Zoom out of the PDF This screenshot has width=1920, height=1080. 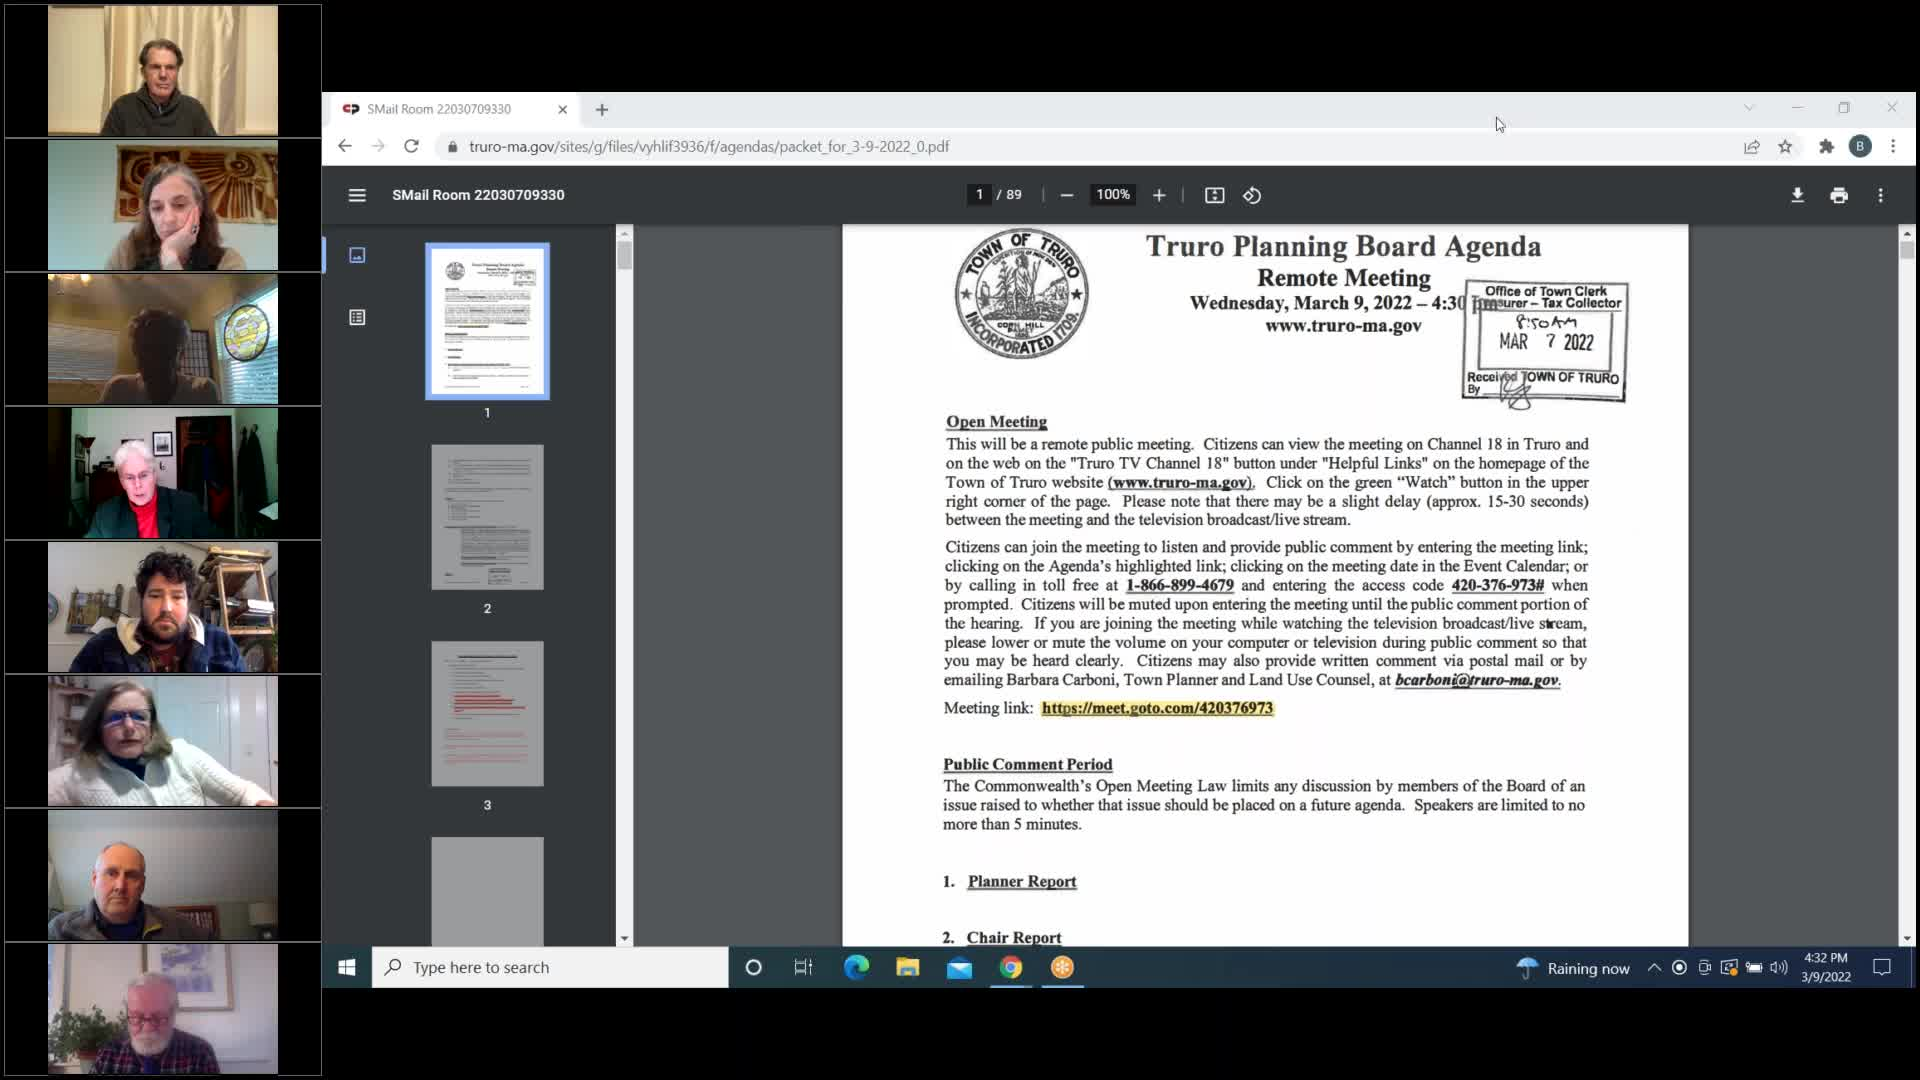1066,195
